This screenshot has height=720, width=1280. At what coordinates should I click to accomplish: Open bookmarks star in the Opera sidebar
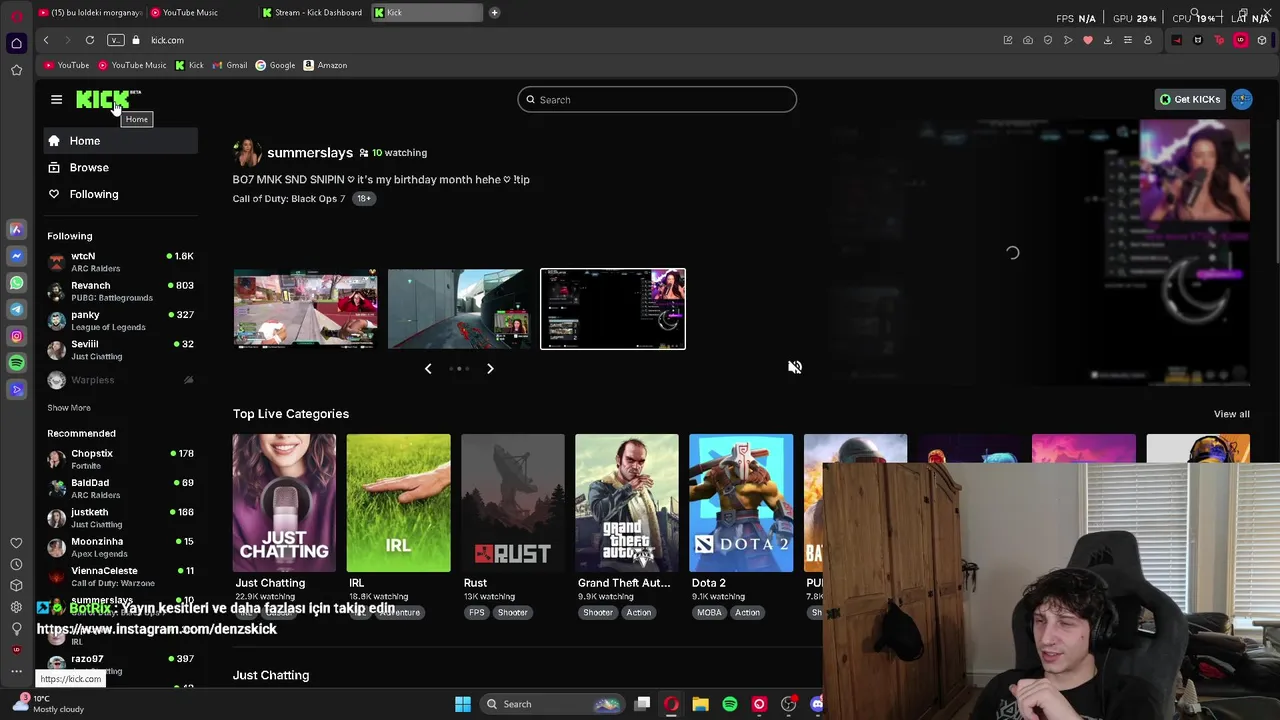pos(16,70)
